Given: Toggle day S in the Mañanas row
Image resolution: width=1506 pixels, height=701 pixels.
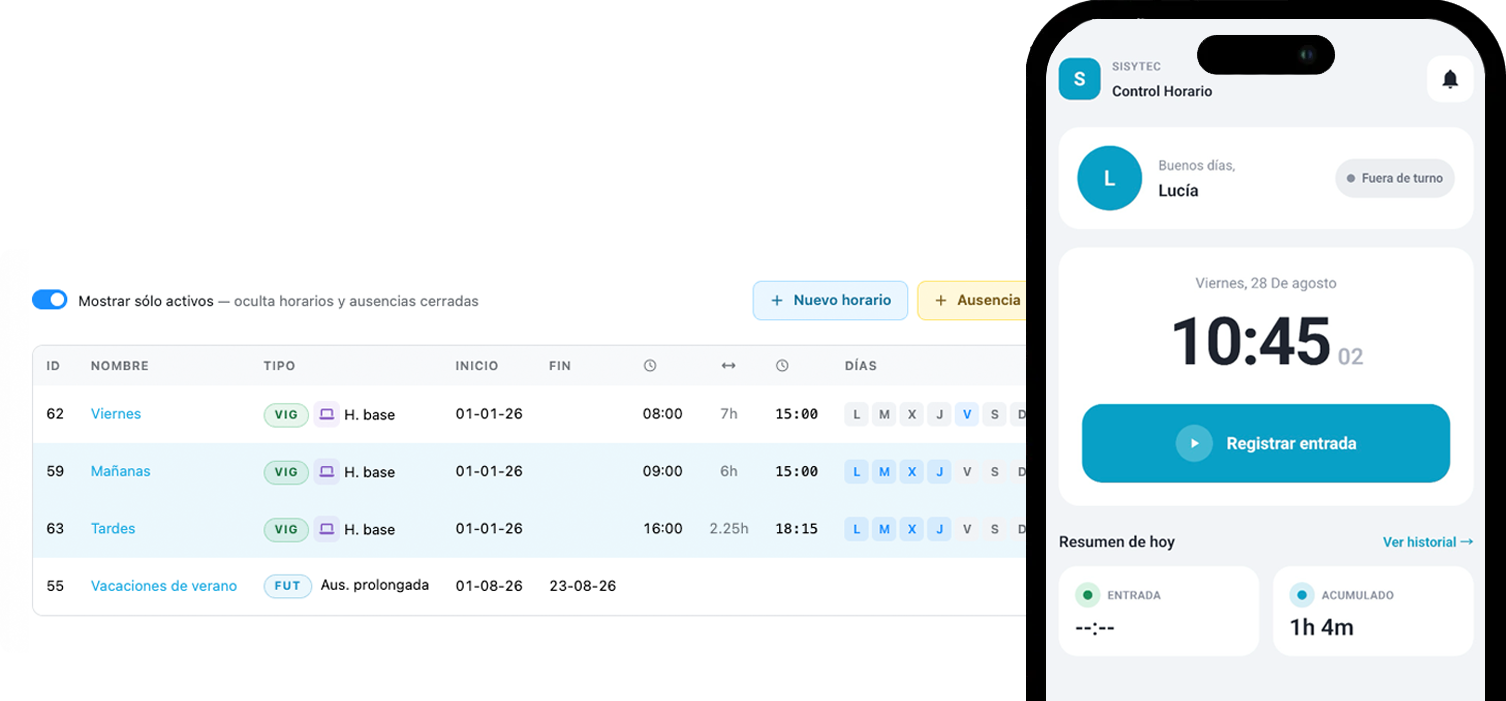Looking at the screenshot, I should tap(994, 471).
